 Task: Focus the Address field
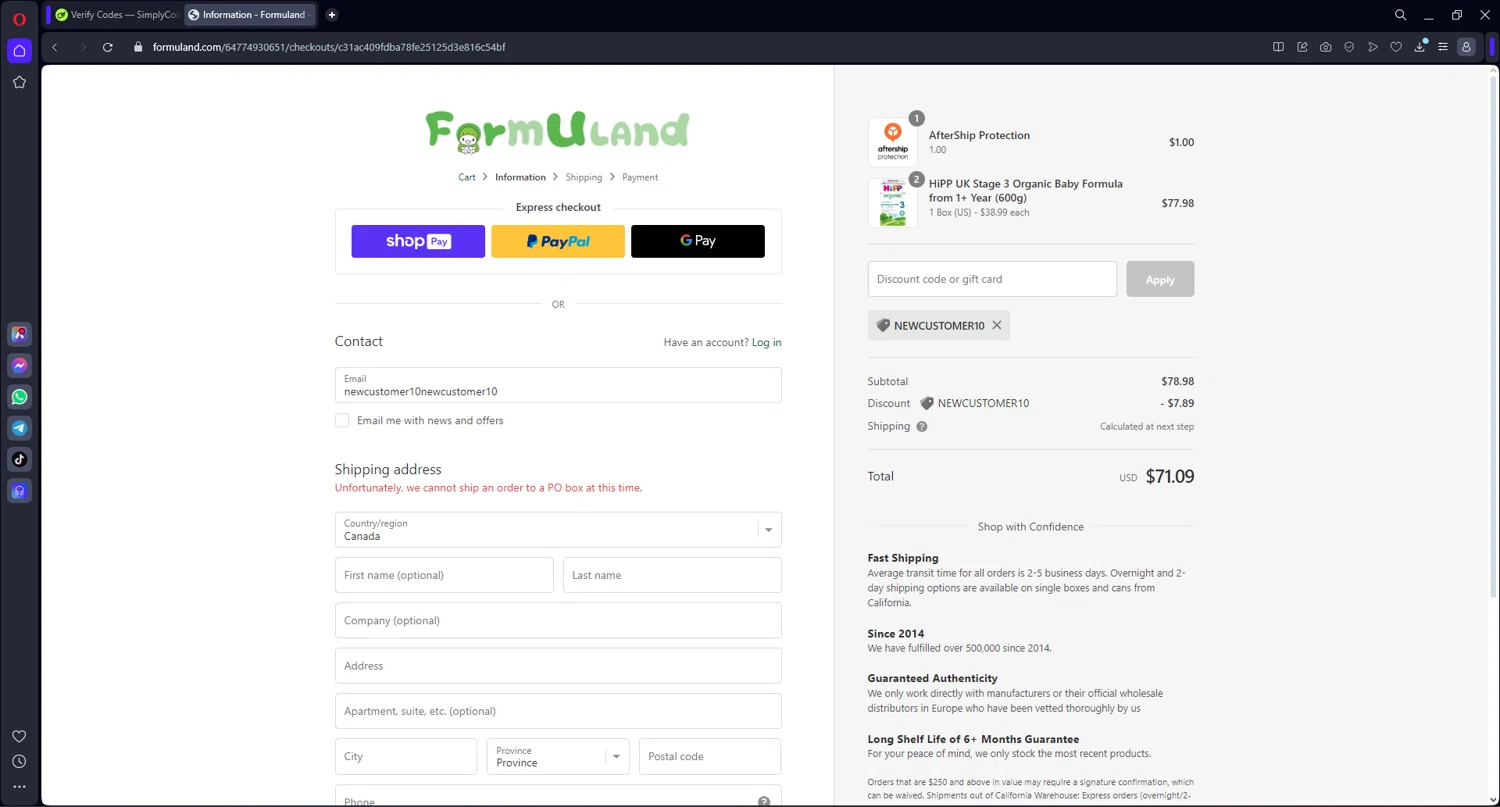pyautogui.click(x=558, y=666)
